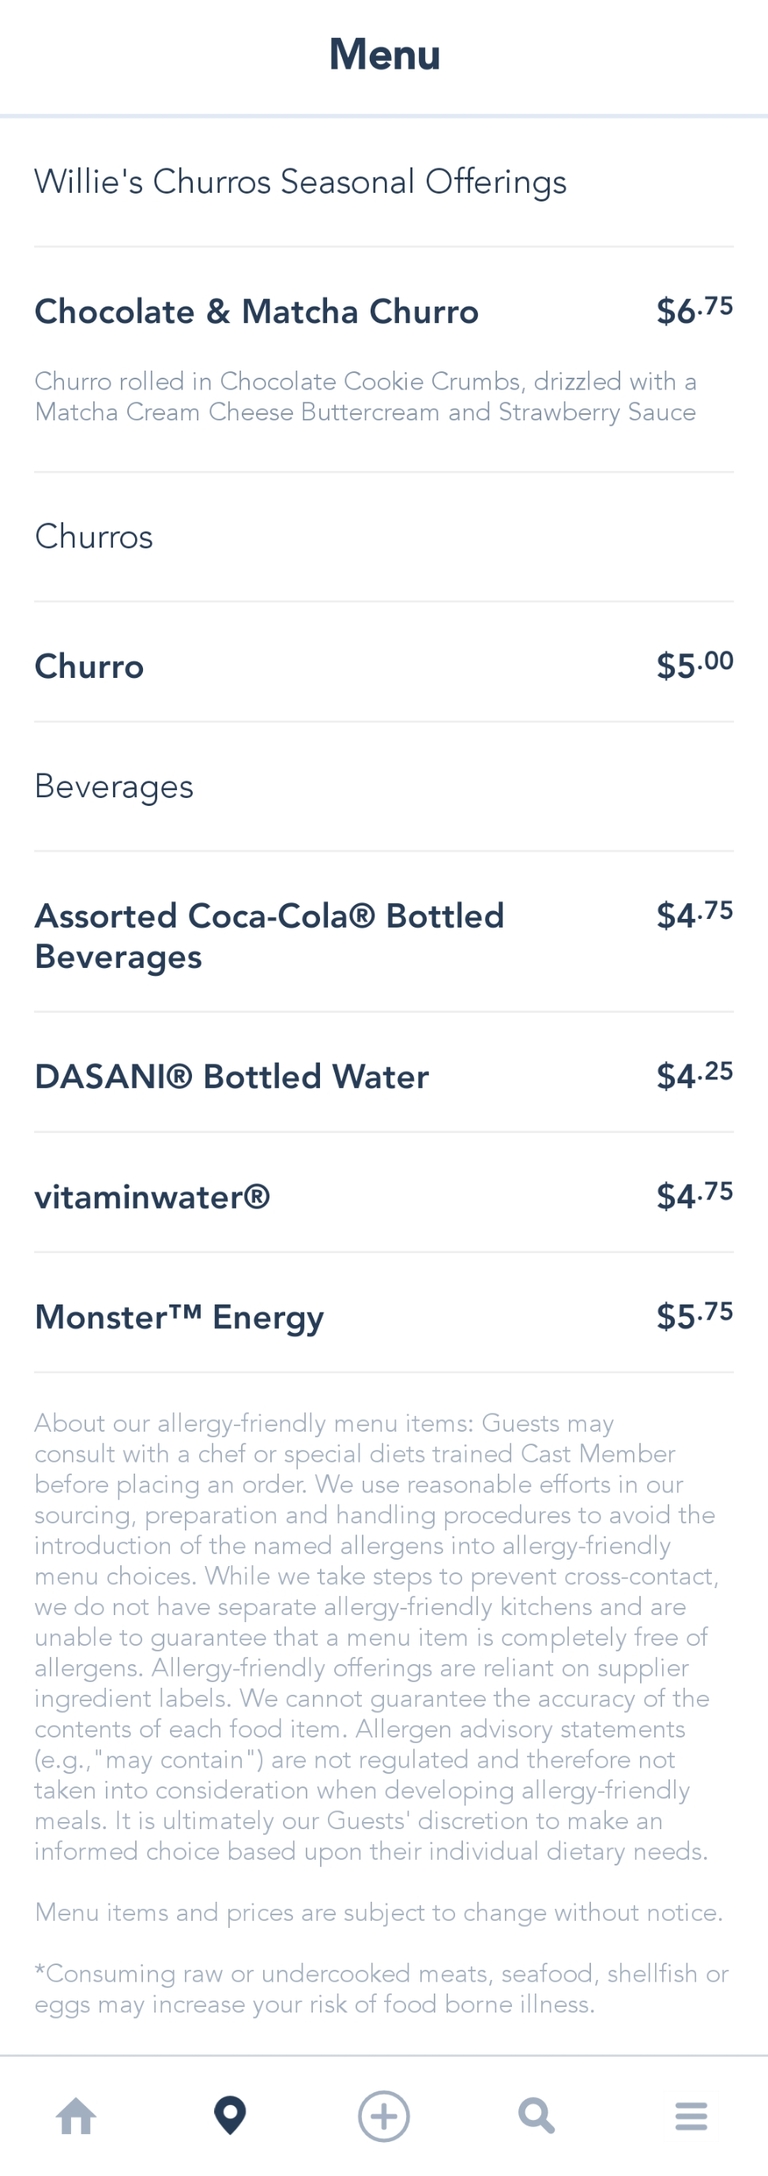
Task: Tap the Monster Energy $5.75 price
Action: click(x=694, y=1315)
